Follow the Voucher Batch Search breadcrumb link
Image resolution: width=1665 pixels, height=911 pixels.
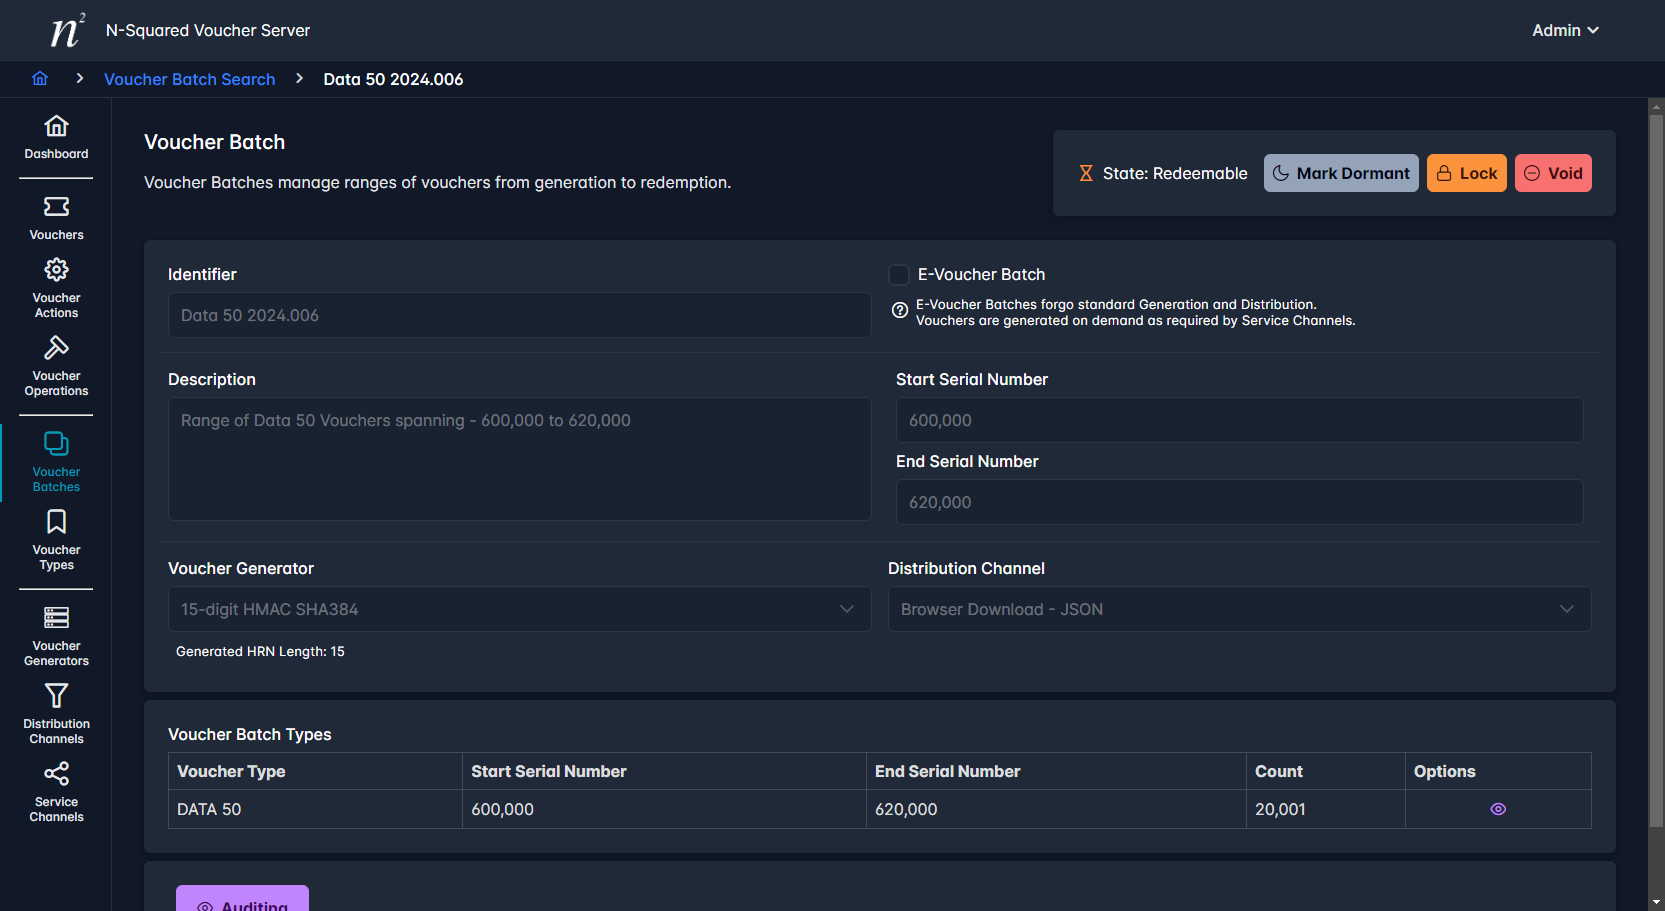click(x=189, y=79)
